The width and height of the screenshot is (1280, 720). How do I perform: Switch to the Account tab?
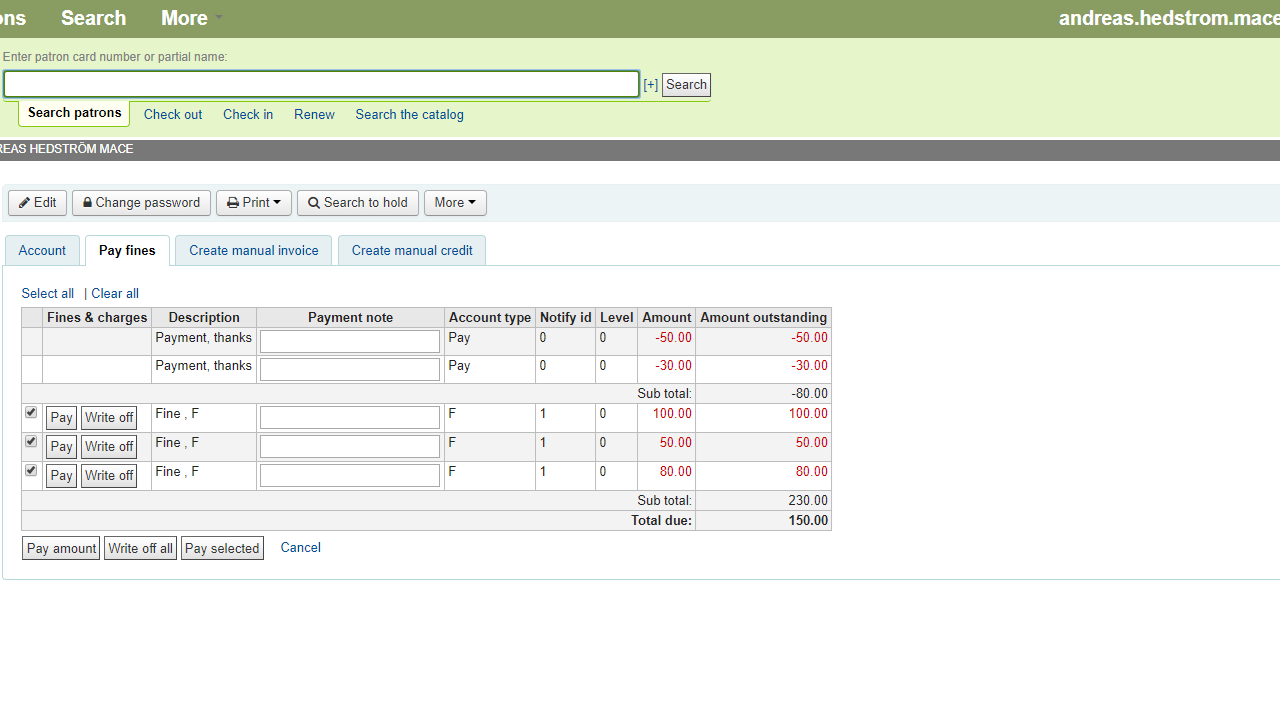point(42,251)
